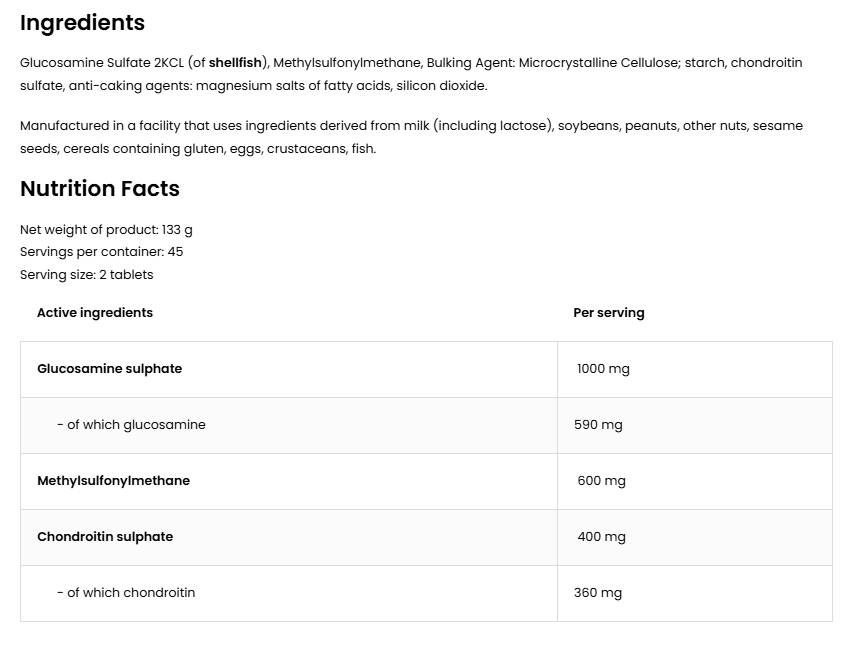Click the Glucosamine Sulfate 2KCL ingredient text

tap(102, 63)
